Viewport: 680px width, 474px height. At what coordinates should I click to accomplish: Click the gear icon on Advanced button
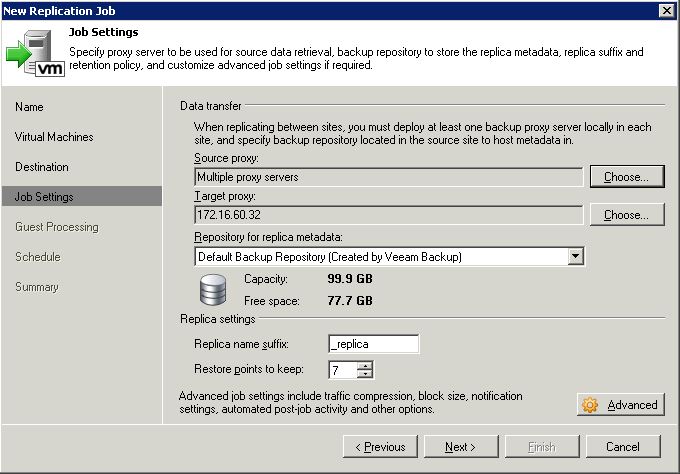[590, 405]
